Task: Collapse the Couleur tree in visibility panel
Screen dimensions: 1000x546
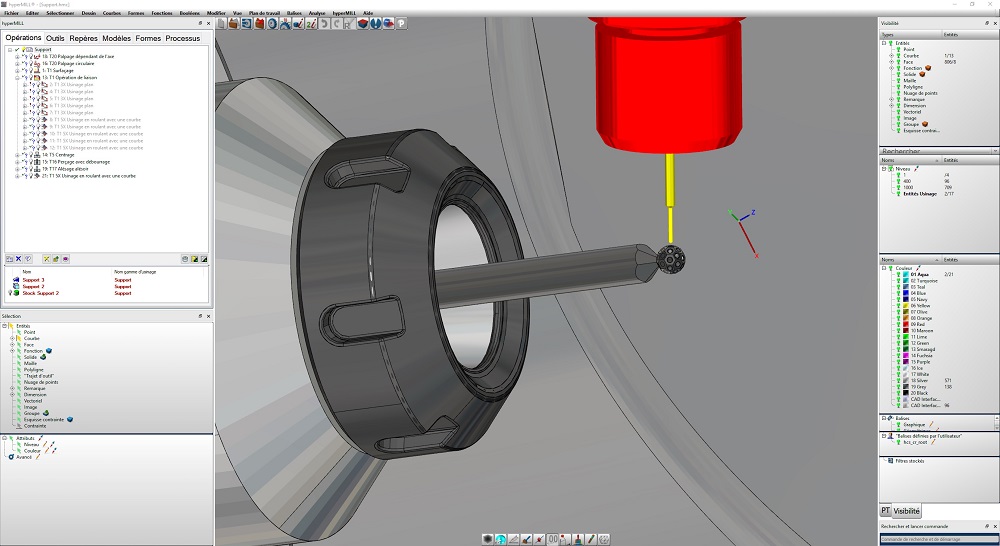Action: pyautogui.click(x=884, y=268)
